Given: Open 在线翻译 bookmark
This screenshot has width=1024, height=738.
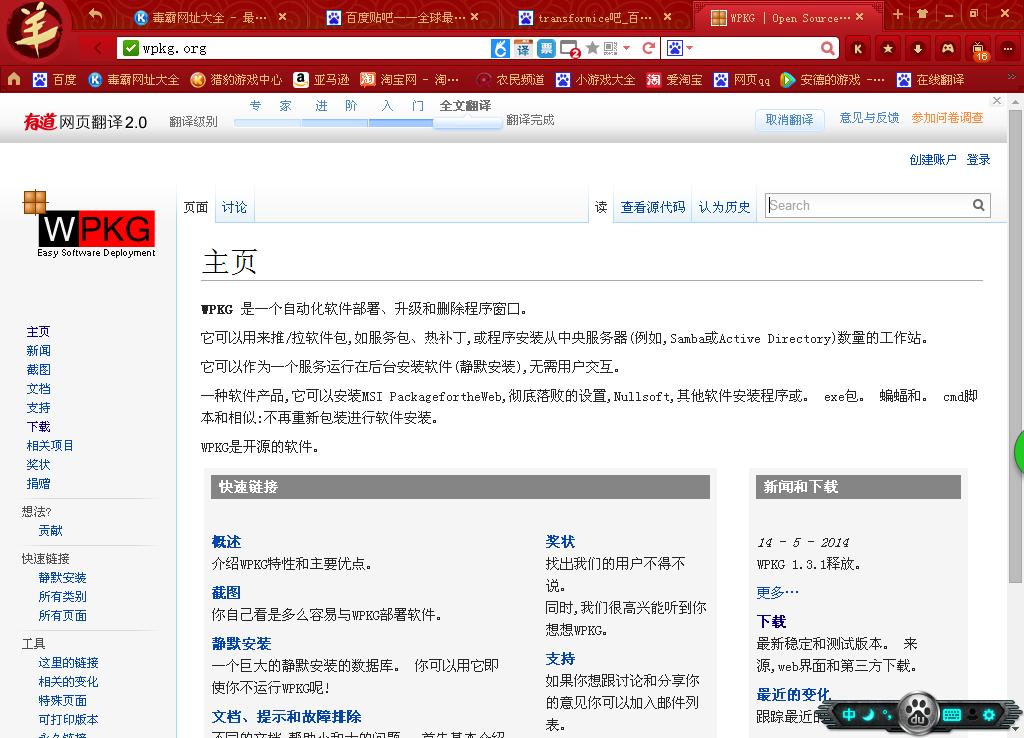Looking at the screenshot, I should (x=930, y=80).
